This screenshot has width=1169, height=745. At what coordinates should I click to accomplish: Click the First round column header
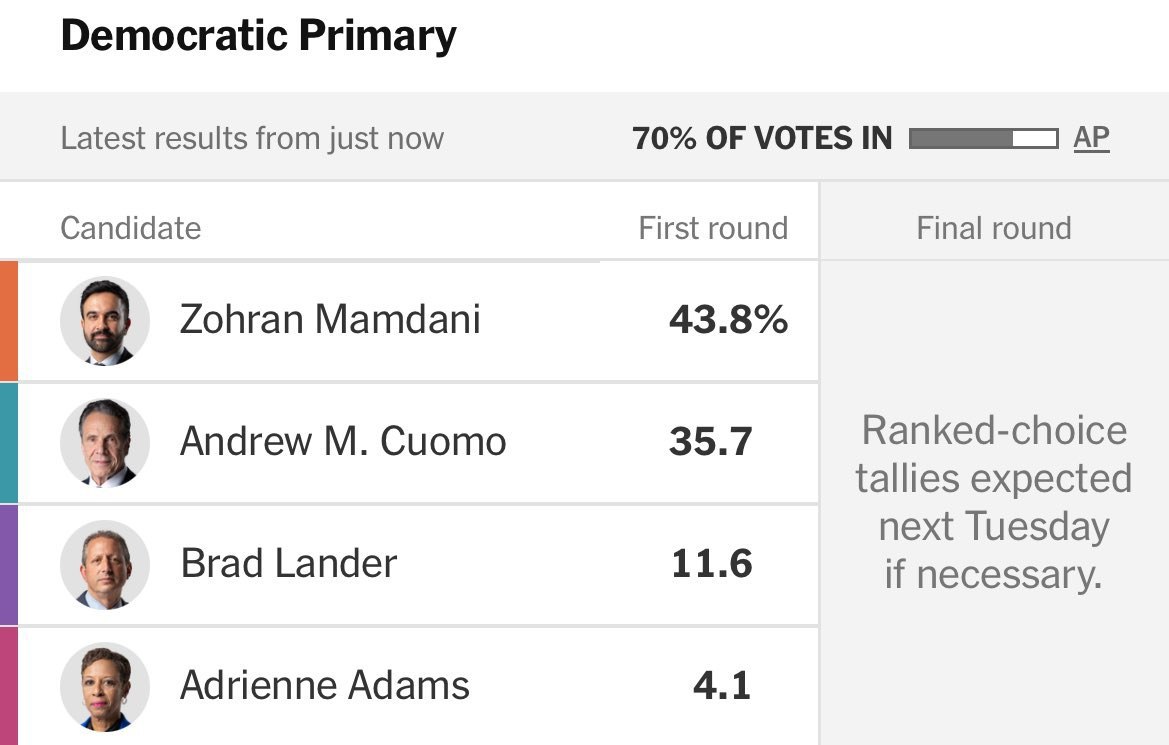tap(713, 228)
